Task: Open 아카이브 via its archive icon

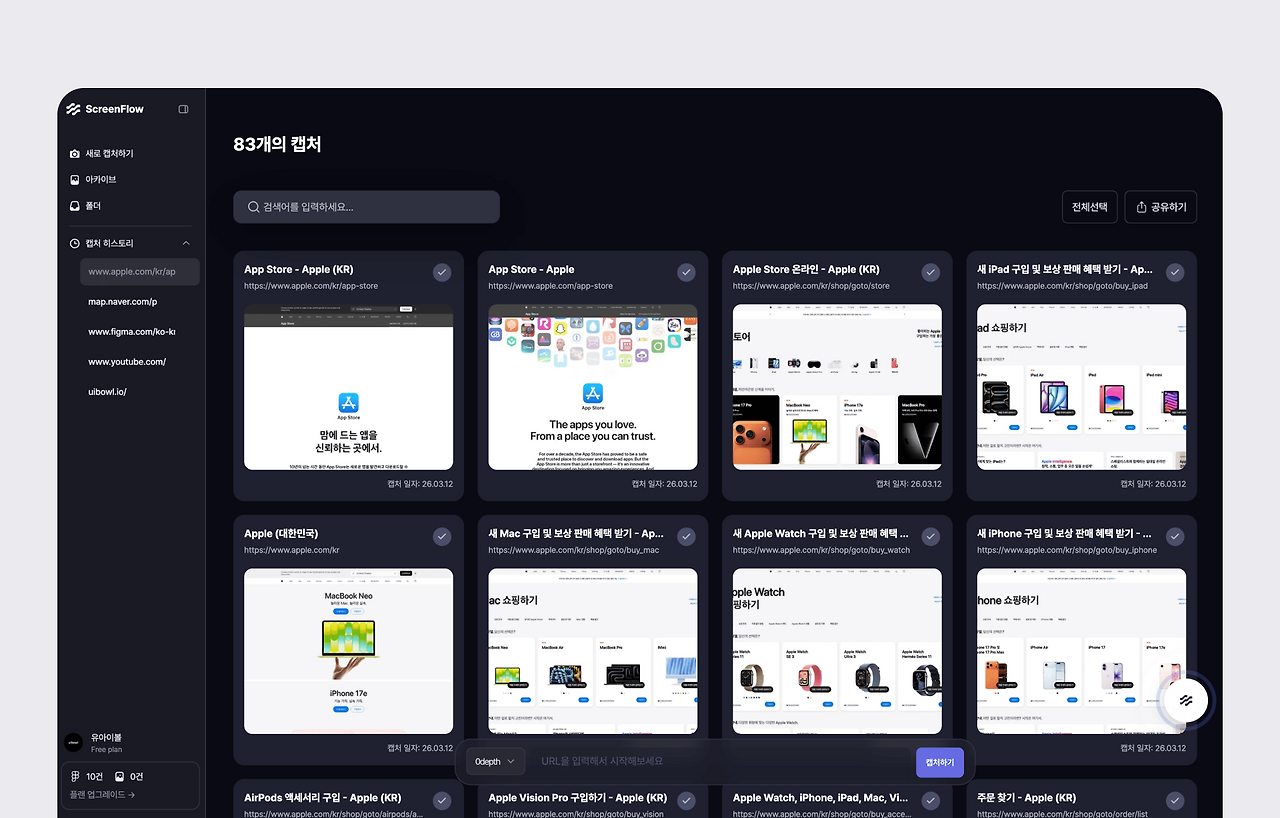Action: [75, 180]
